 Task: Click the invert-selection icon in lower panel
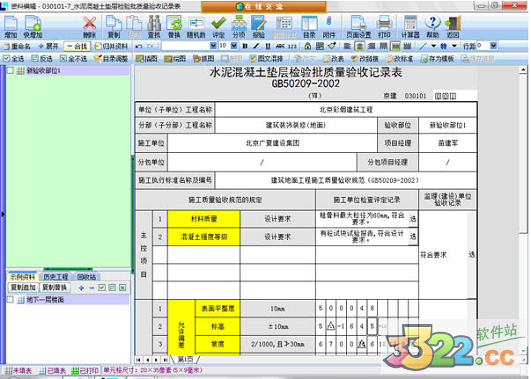coord(112,288)
